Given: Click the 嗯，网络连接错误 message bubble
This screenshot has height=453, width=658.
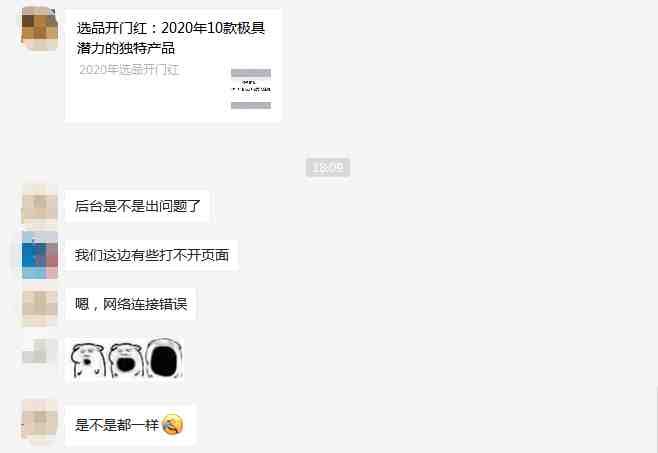Looking at the screenshot, I should coord(131,304).
